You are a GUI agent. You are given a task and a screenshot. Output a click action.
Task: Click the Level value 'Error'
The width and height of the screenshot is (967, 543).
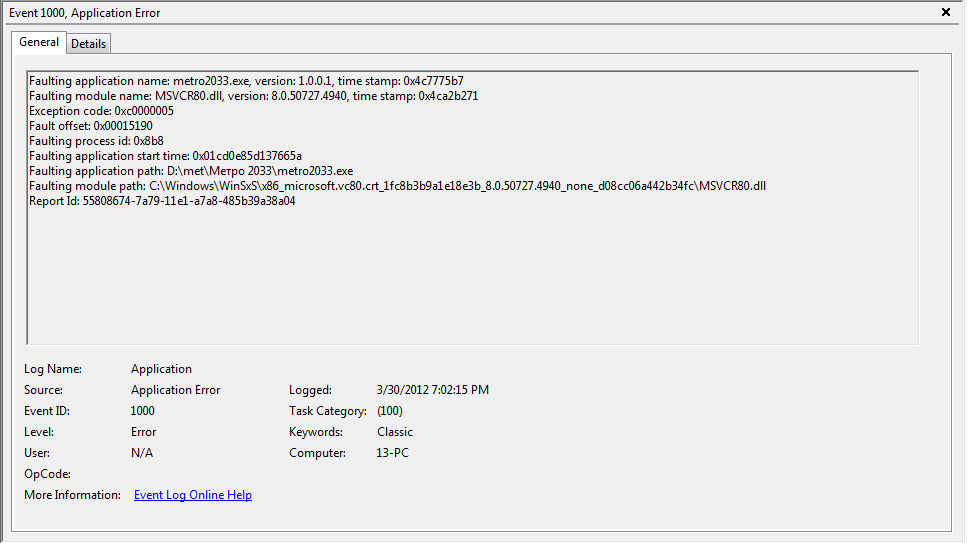(143, 432)
